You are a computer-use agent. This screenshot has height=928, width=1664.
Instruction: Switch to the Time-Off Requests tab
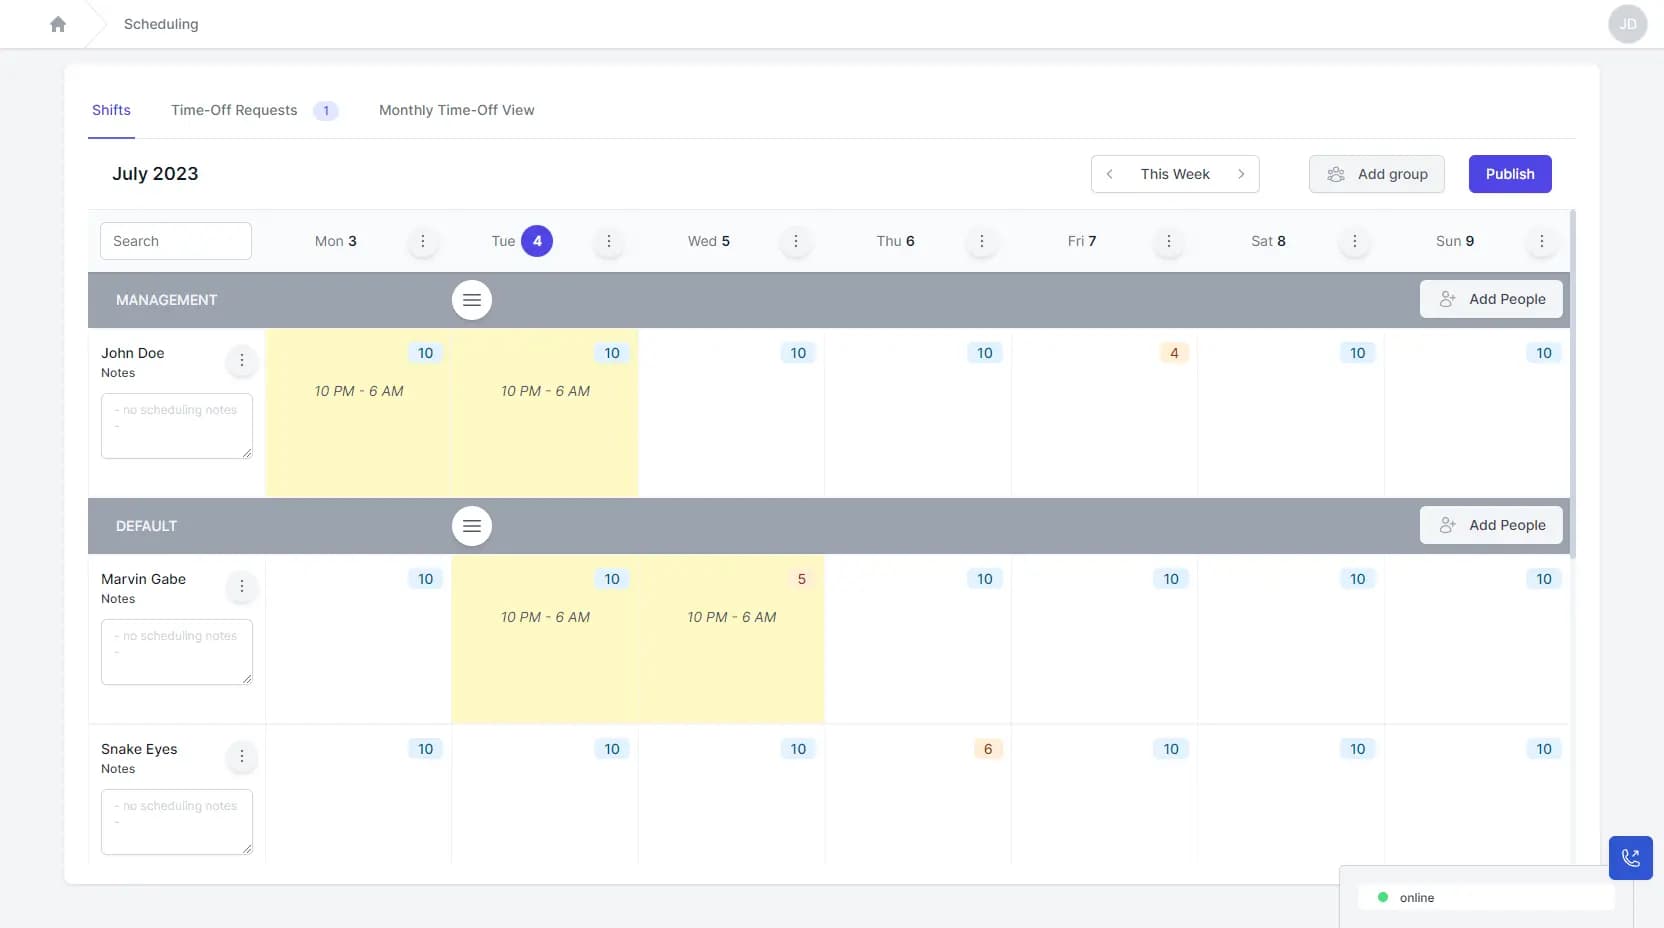click(234, 110)
